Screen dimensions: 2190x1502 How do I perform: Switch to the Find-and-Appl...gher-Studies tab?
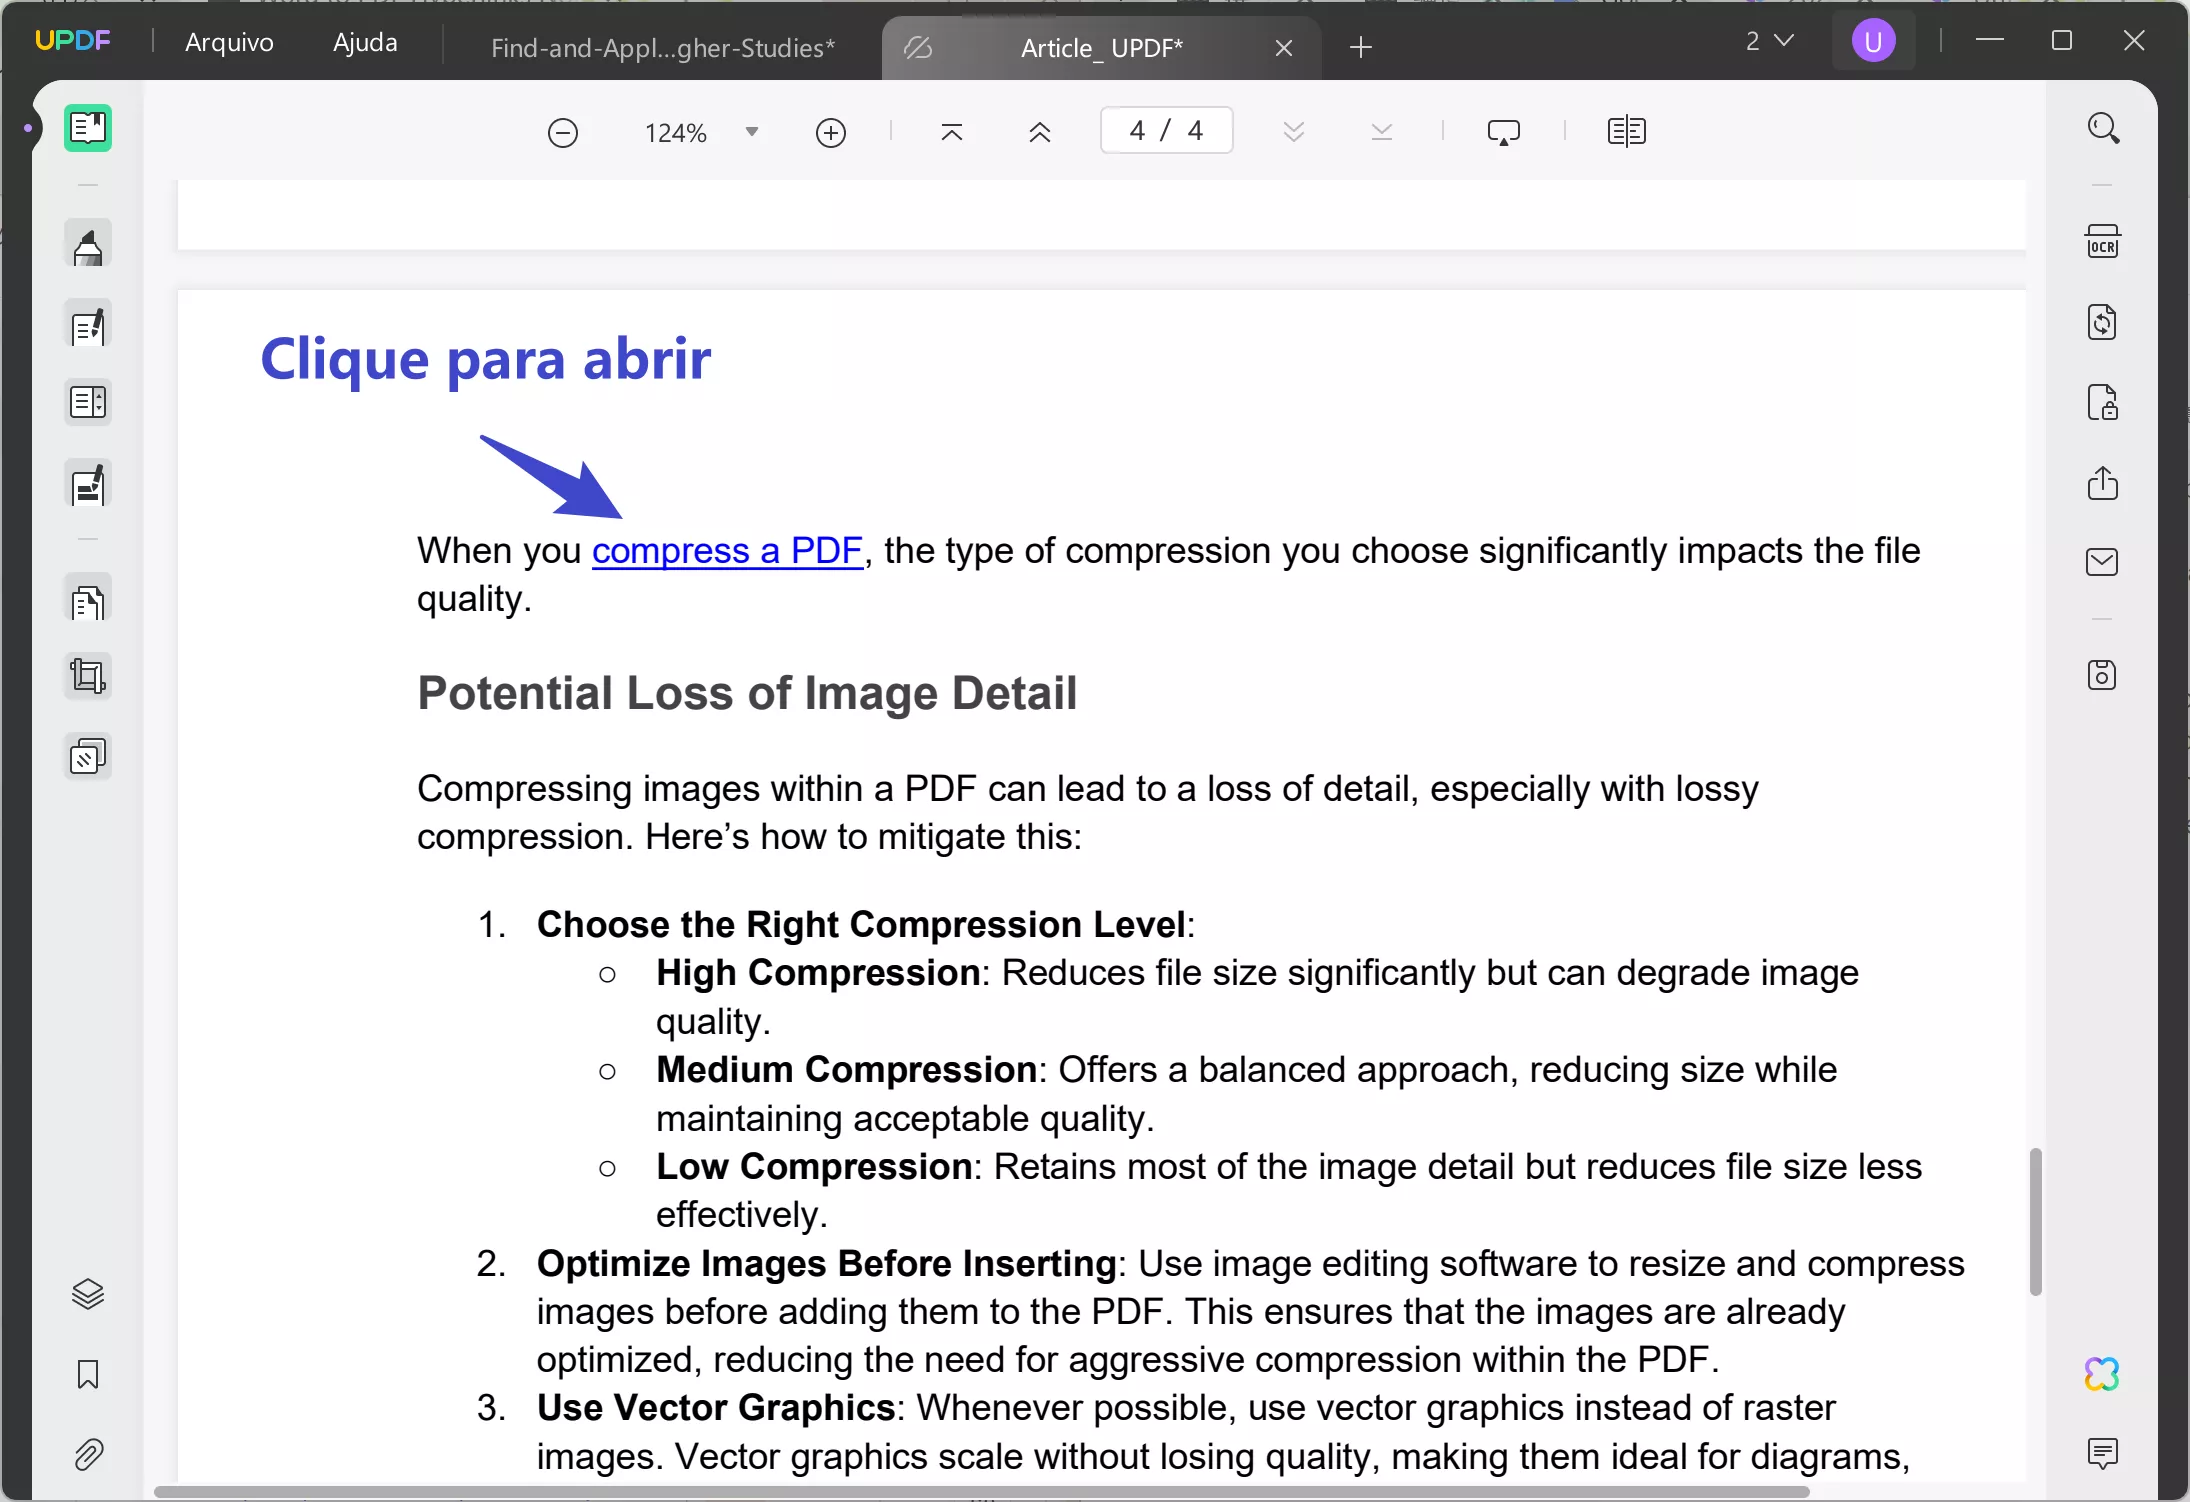pos(663,47)
